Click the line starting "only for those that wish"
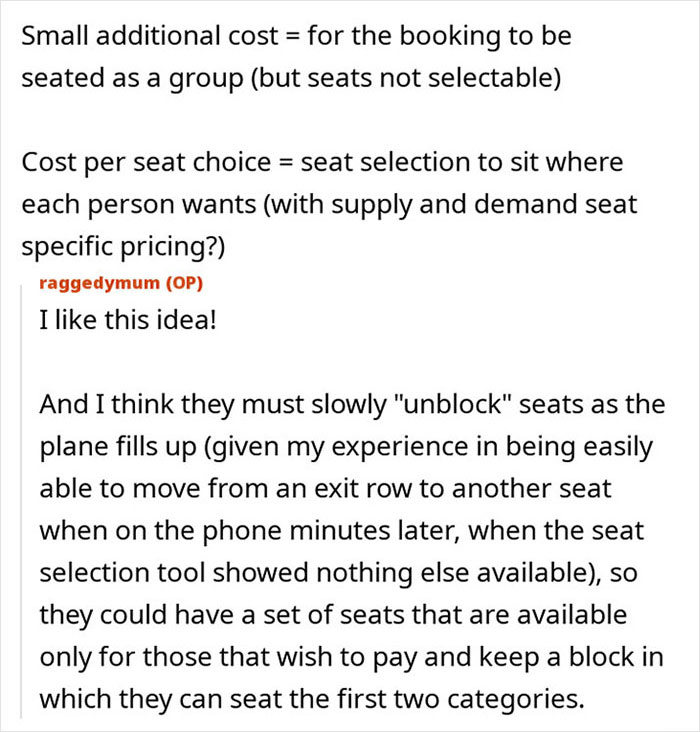 click(x=351, y=657)
